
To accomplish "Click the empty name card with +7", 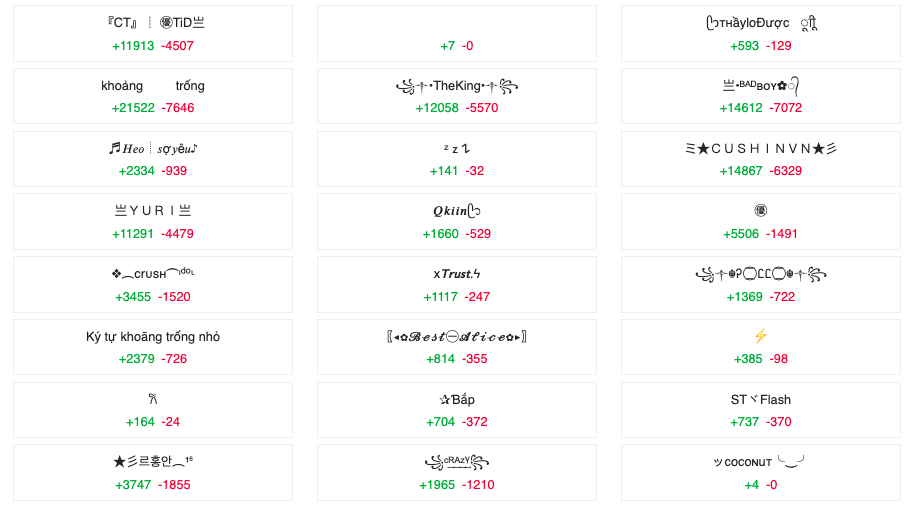I will [457, 34].
